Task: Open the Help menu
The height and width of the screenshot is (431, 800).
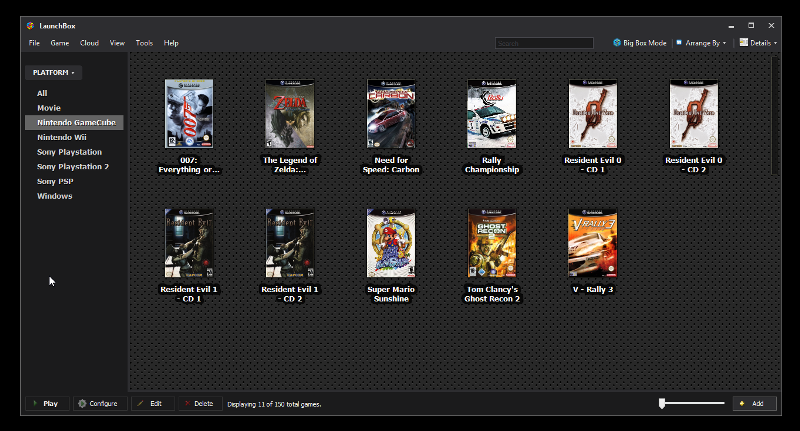Action: pyautogui.click(x=171, y=43)
